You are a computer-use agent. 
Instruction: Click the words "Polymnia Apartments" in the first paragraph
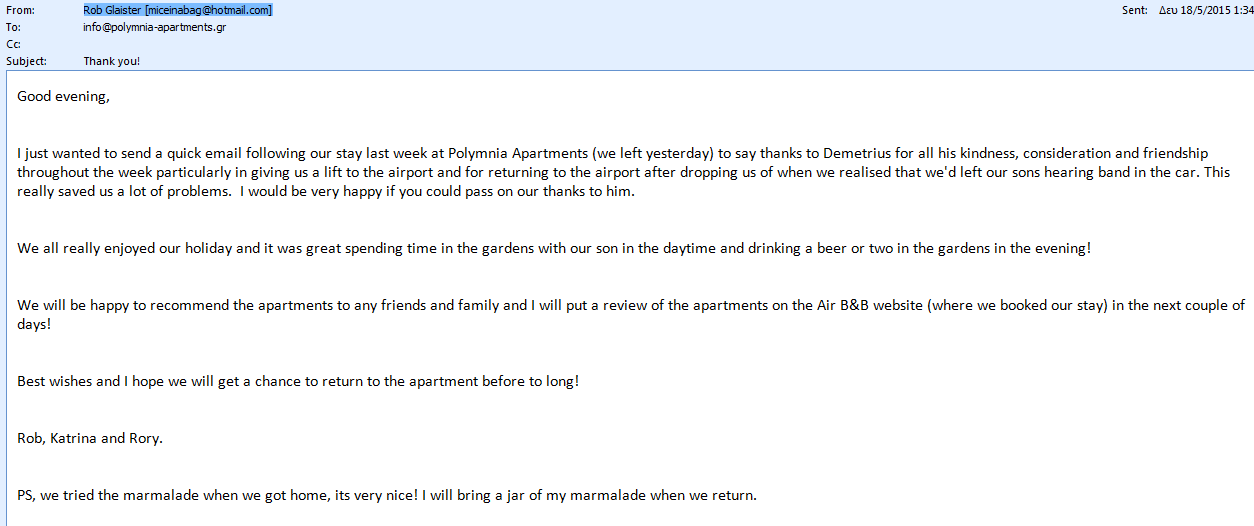(x=517, y=153)
